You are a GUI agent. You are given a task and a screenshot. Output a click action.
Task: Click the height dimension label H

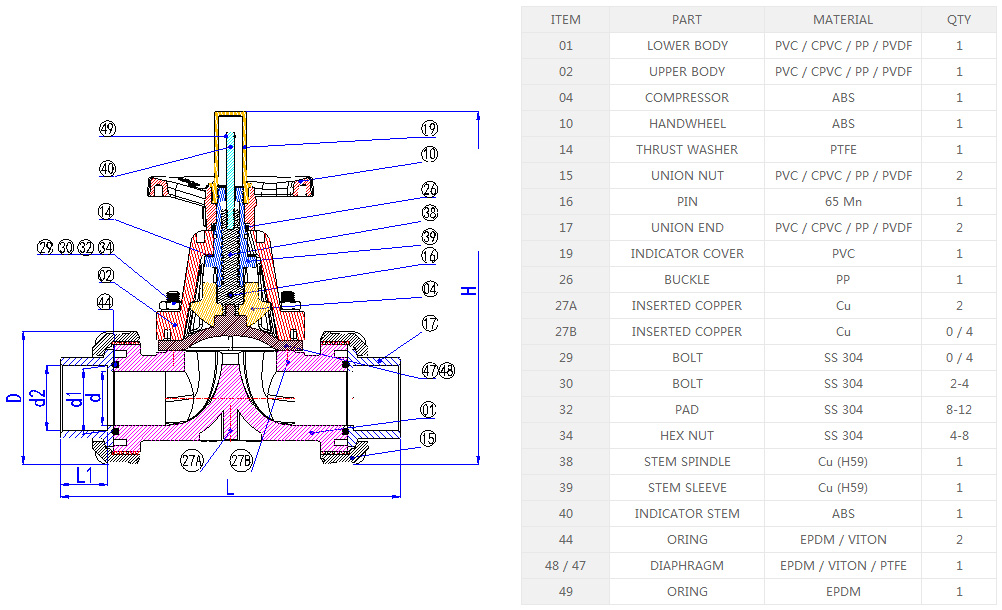468,290
